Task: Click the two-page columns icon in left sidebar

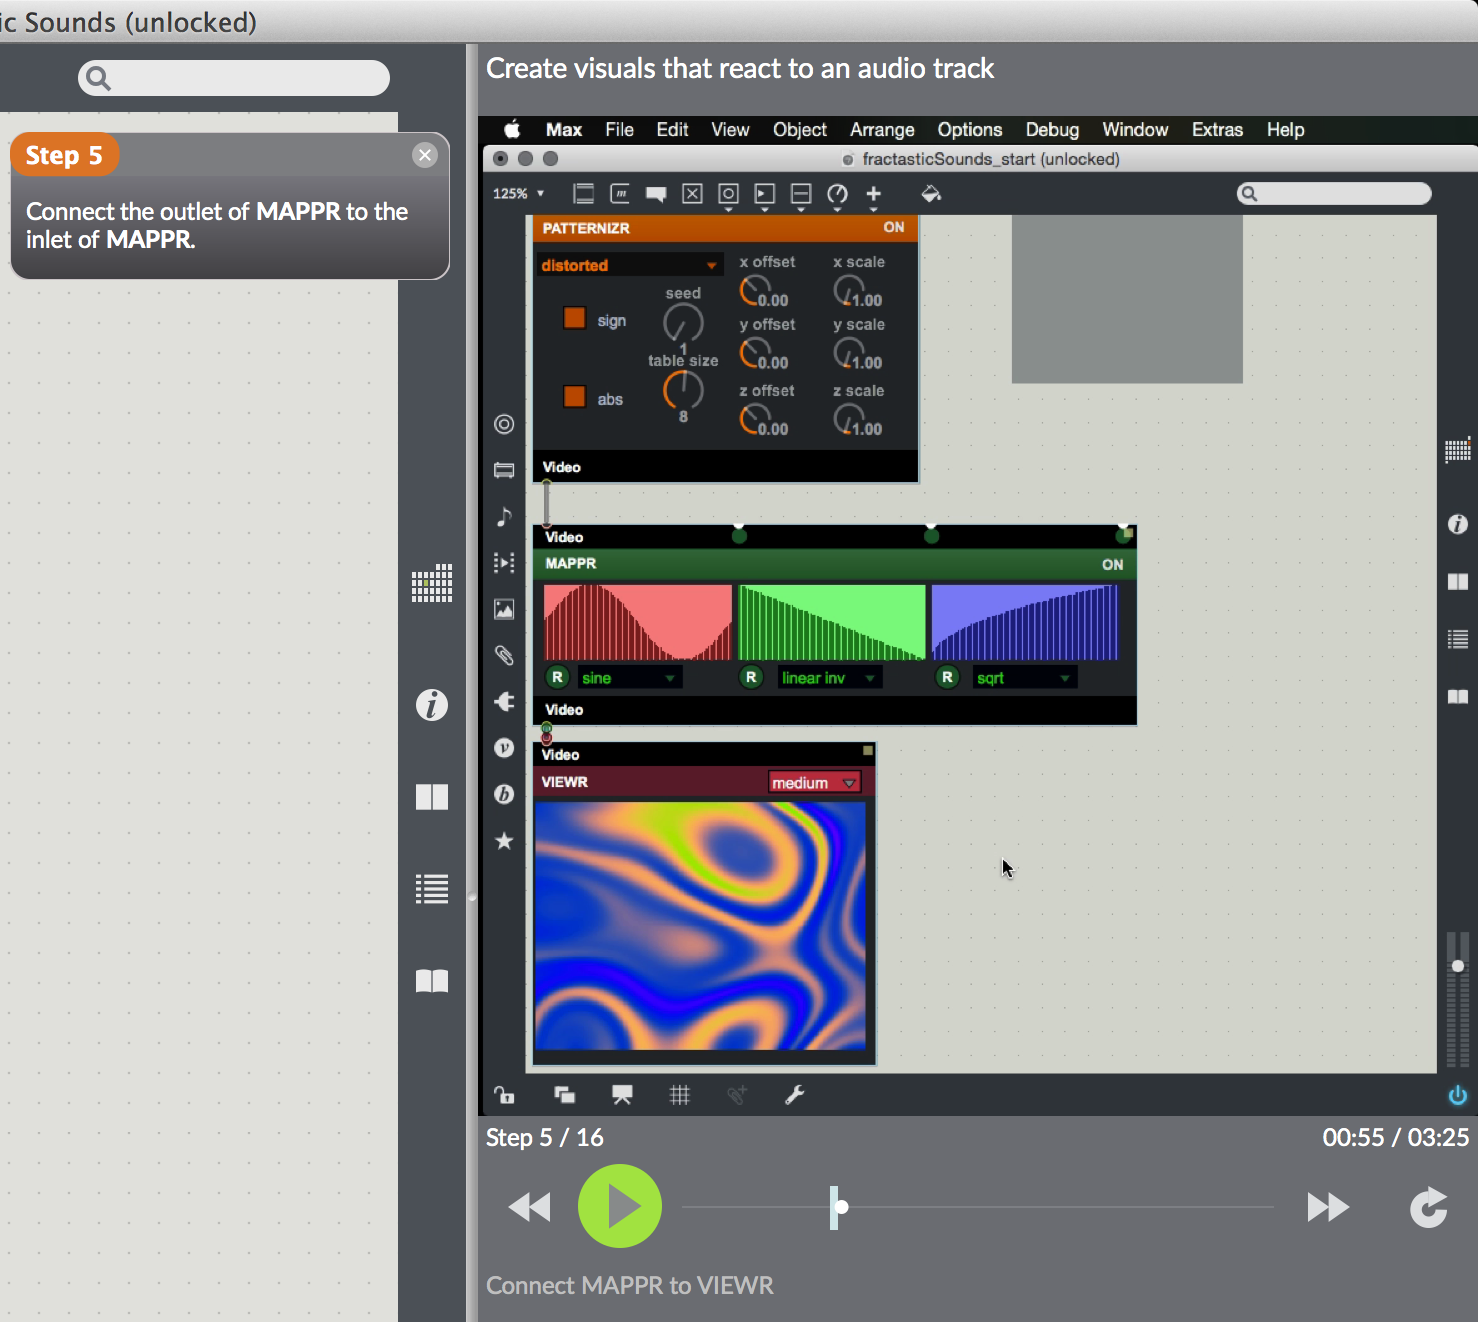Action: click(x=431, y=797)
